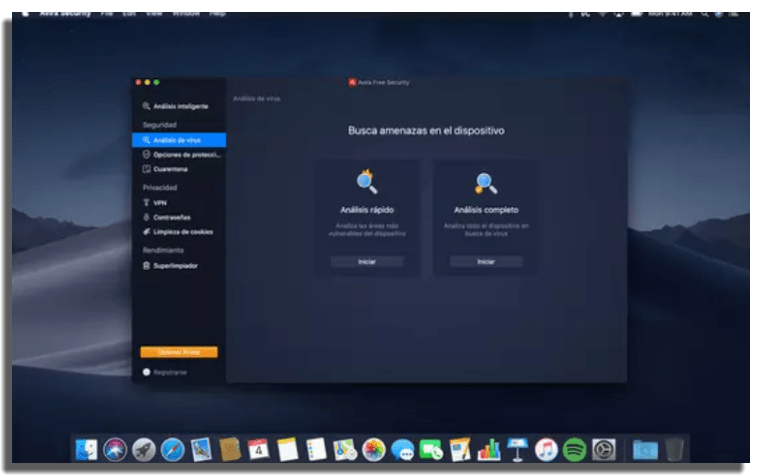This screenshot has width=762, height=475.
Task: Start the Análisis completo scan with Iniciar
Action: pyautogui.click(x=486, y=262)
